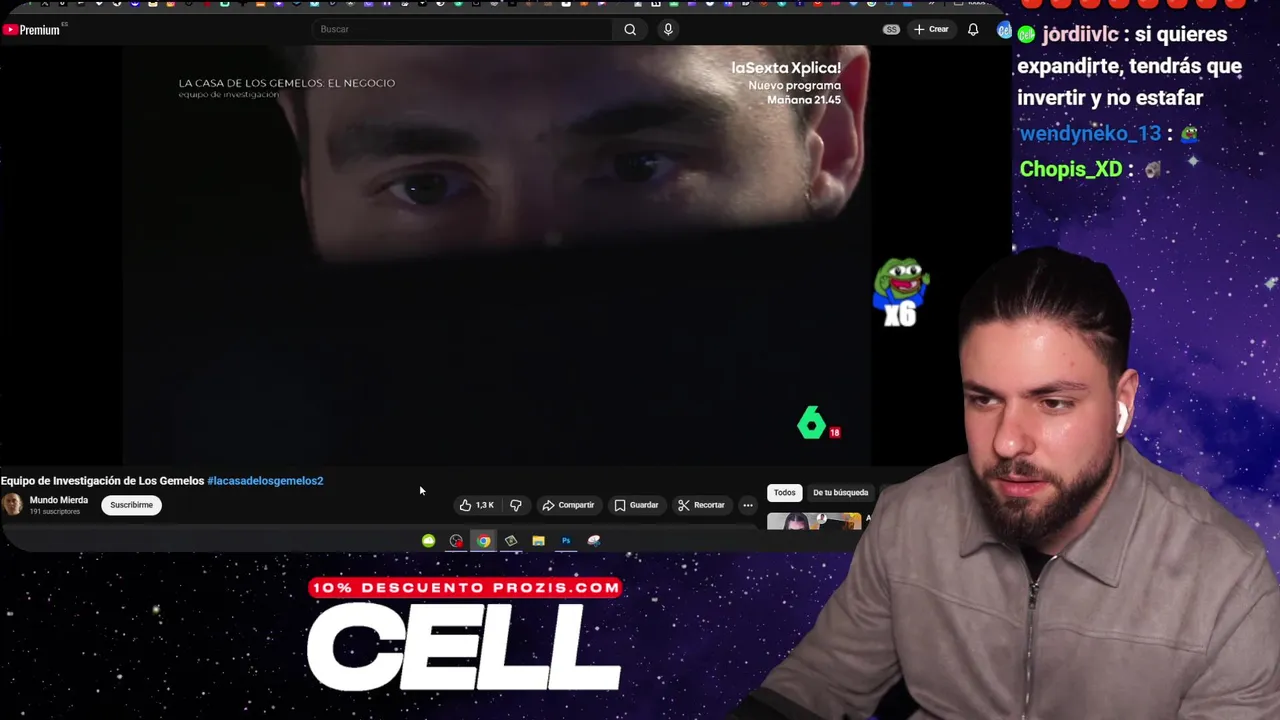Viewport: 1280px width, 720px height.
Task: Open green cloud app in taskbar
Action: [x=428, y=541]
